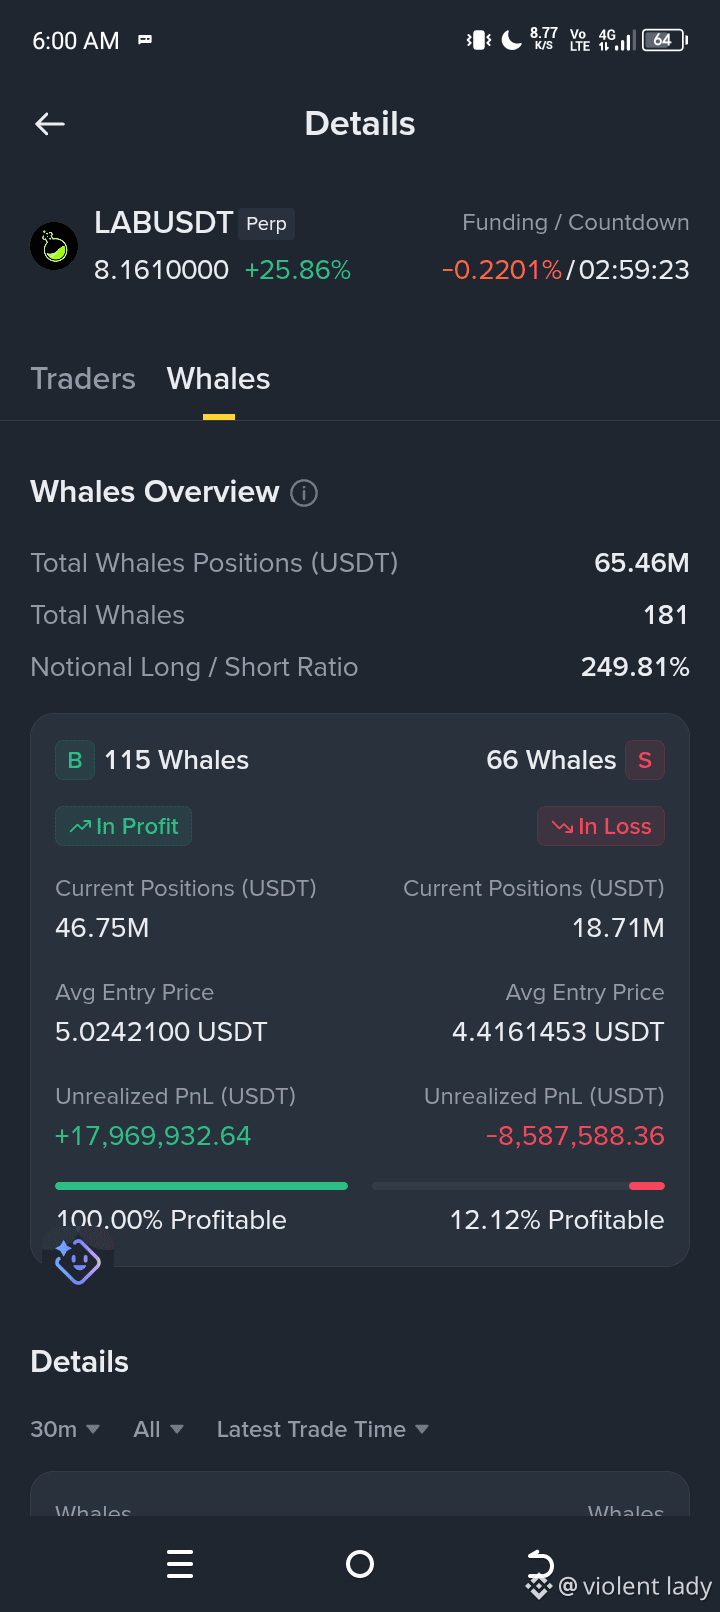The height and width of the screenshot is (1612, 720).
Task: Tap the green 100% profitable progress bar
Action: pyautogui.click(x=201, y=1186)
